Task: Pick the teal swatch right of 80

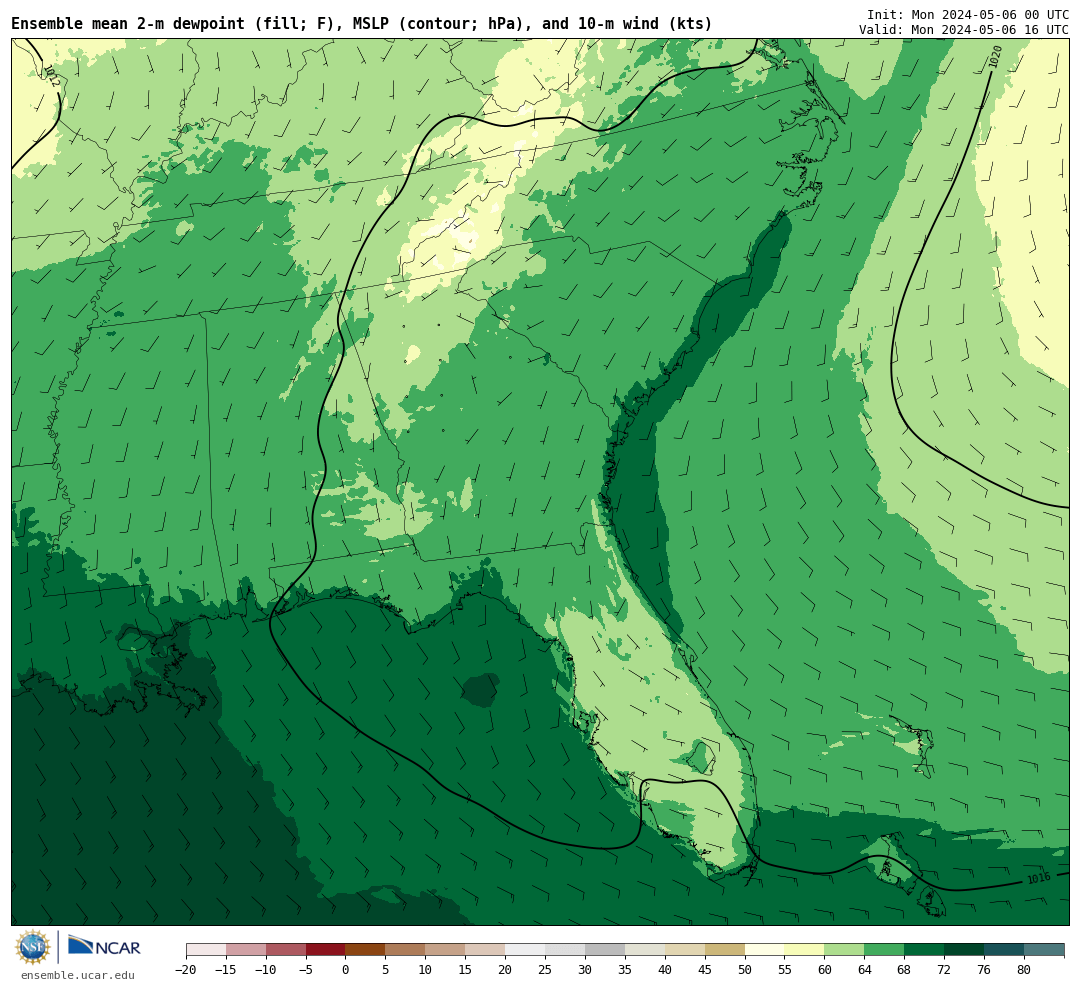Action: coord(1044,950)
